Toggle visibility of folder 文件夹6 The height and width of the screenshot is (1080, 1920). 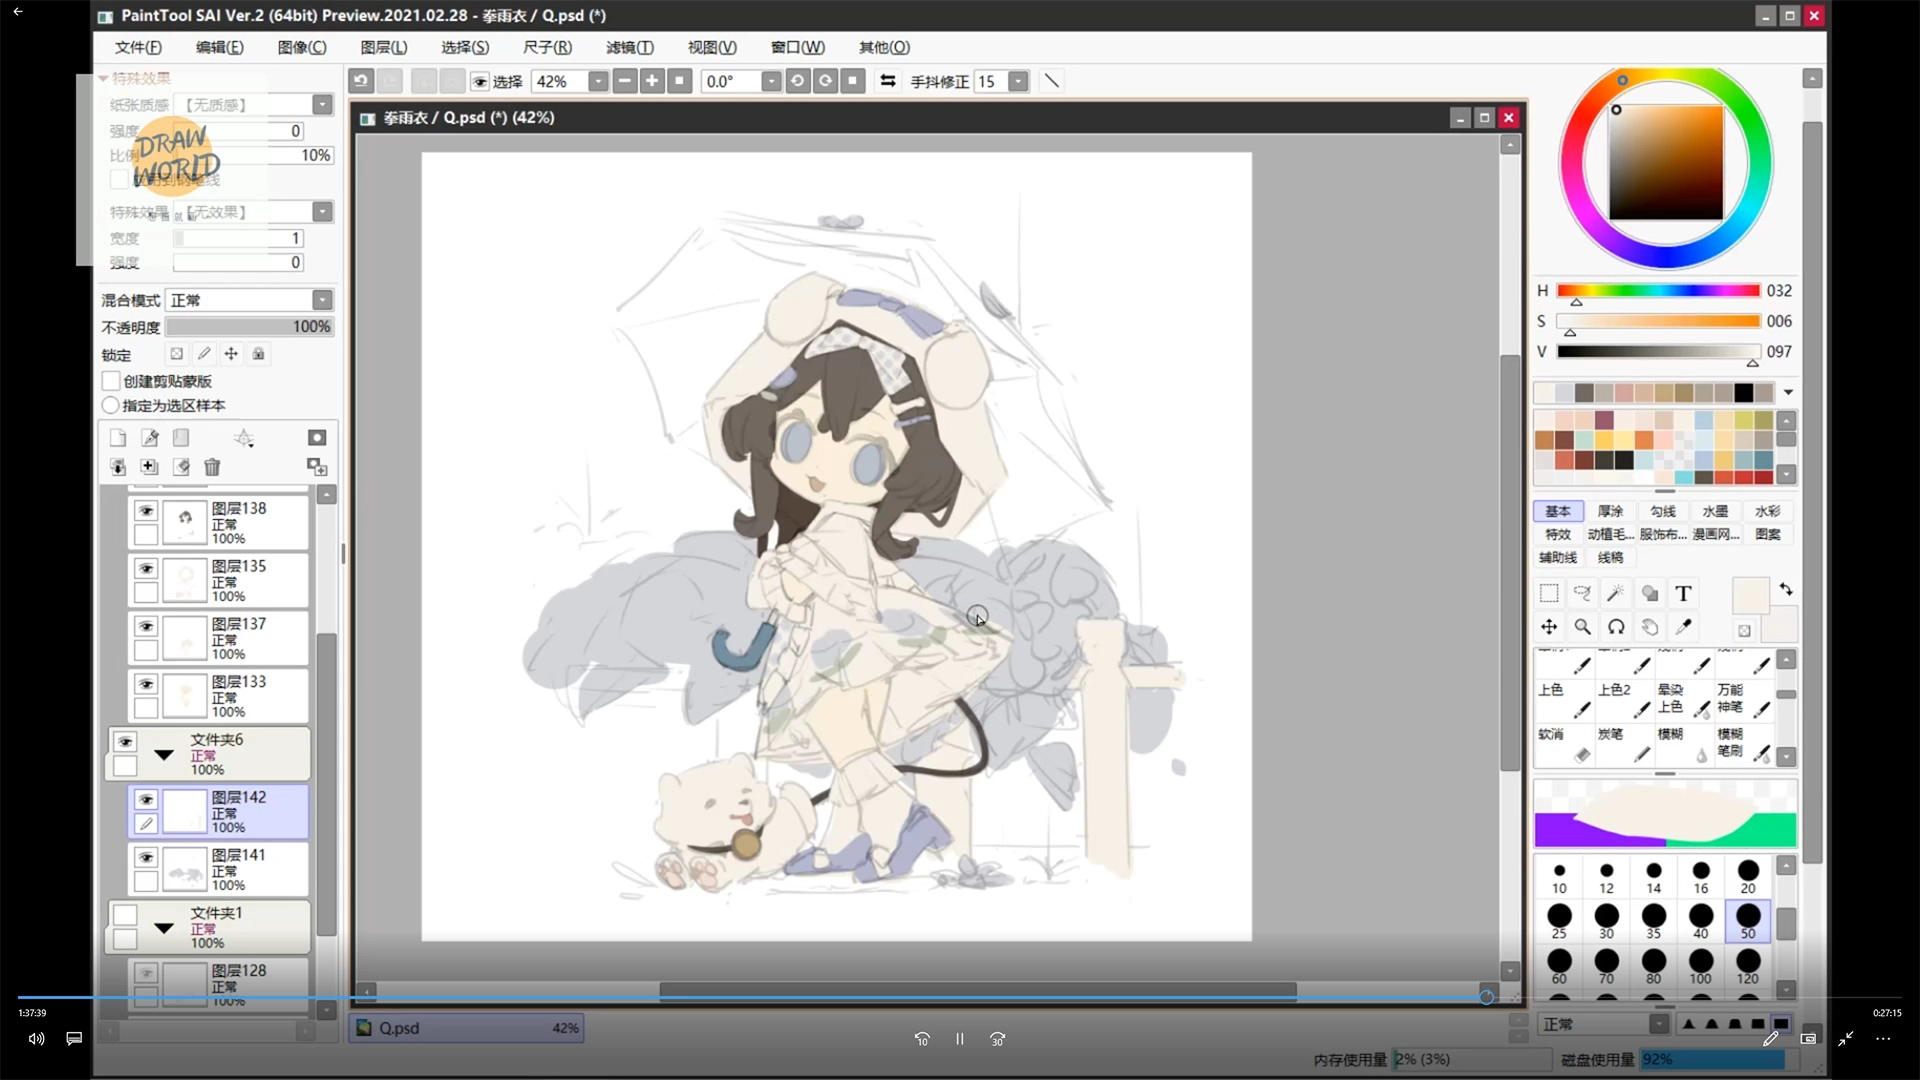125,742
